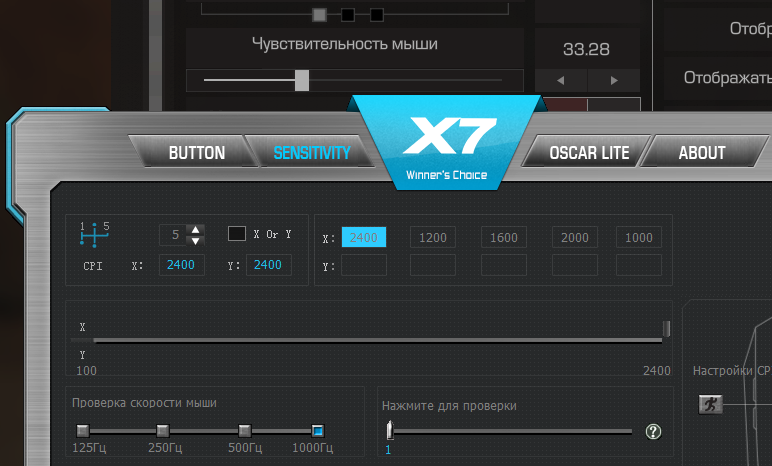
Task: Click the Отображать option in background window
Action: (x=728, y=78)
